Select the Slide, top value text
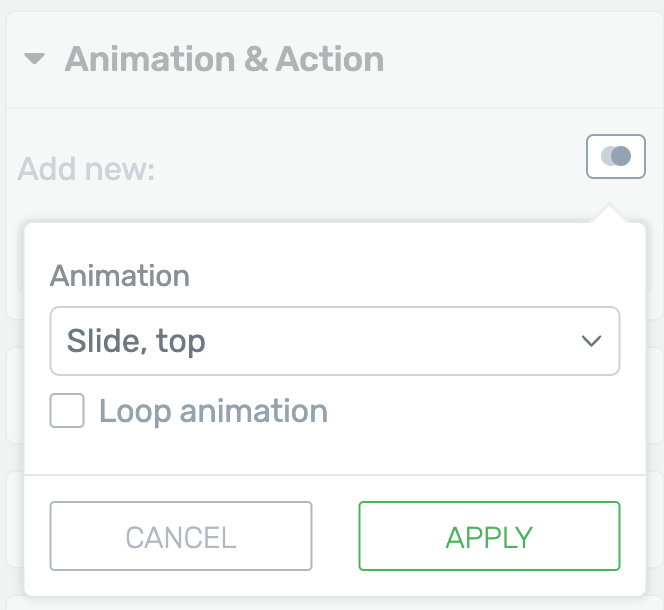 [x=136, y=341]
